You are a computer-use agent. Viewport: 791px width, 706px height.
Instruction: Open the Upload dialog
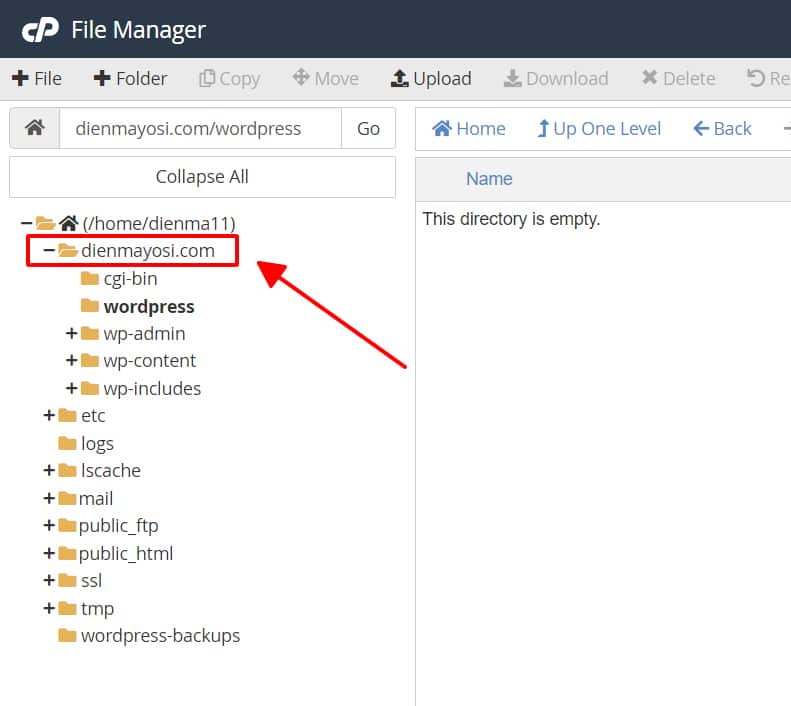[x=431, y=79]
